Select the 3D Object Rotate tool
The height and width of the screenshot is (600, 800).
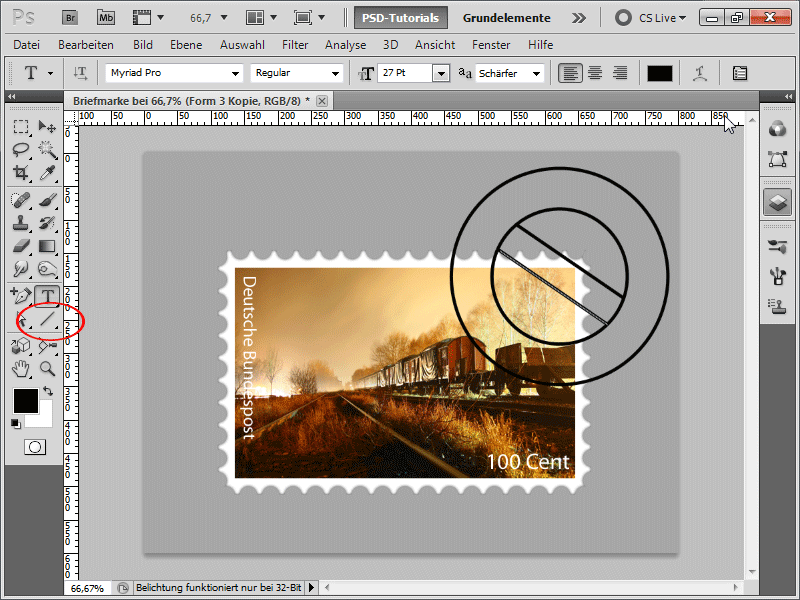(x=21, y=346)
